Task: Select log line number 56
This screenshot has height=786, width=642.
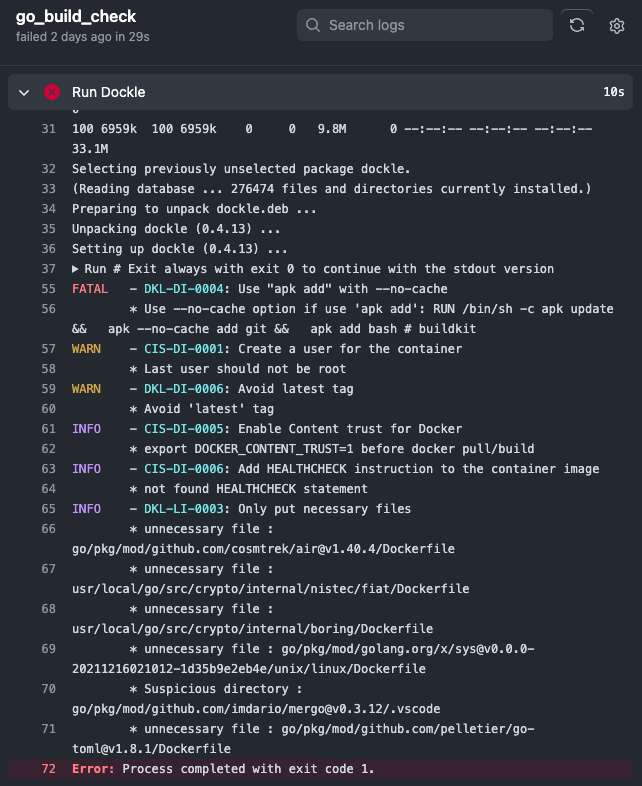Action: click(x=49, y=309)
